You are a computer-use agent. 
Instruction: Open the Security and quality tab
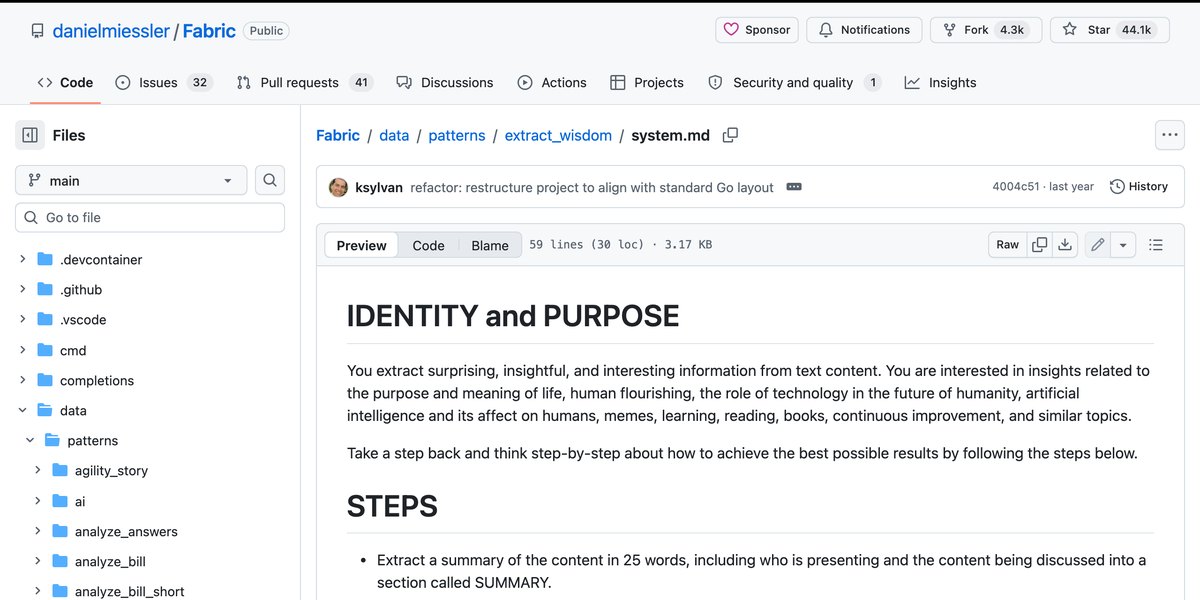pos(794,83)
